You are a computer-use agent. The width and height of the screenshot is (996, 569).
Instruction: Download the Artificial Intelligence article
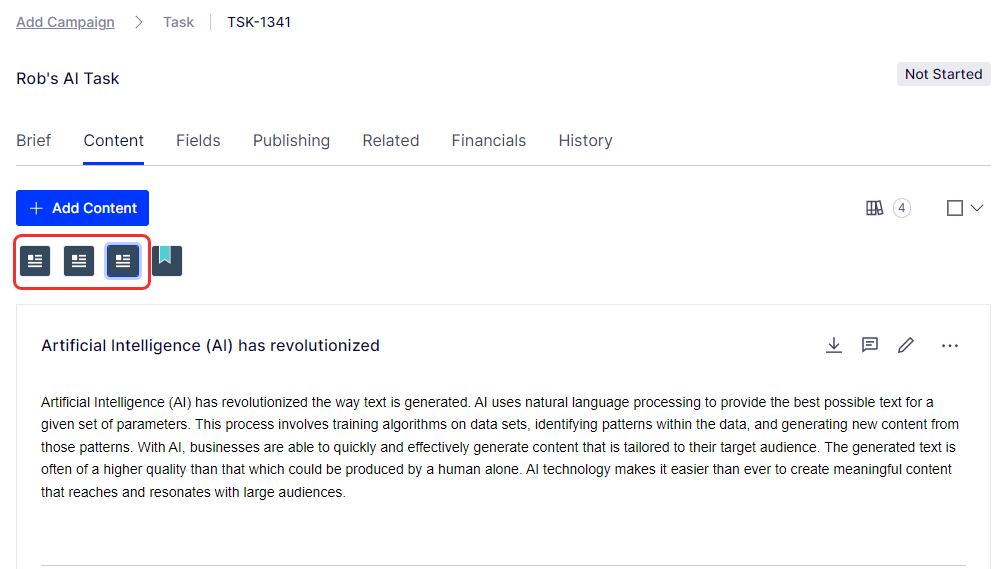833,345
